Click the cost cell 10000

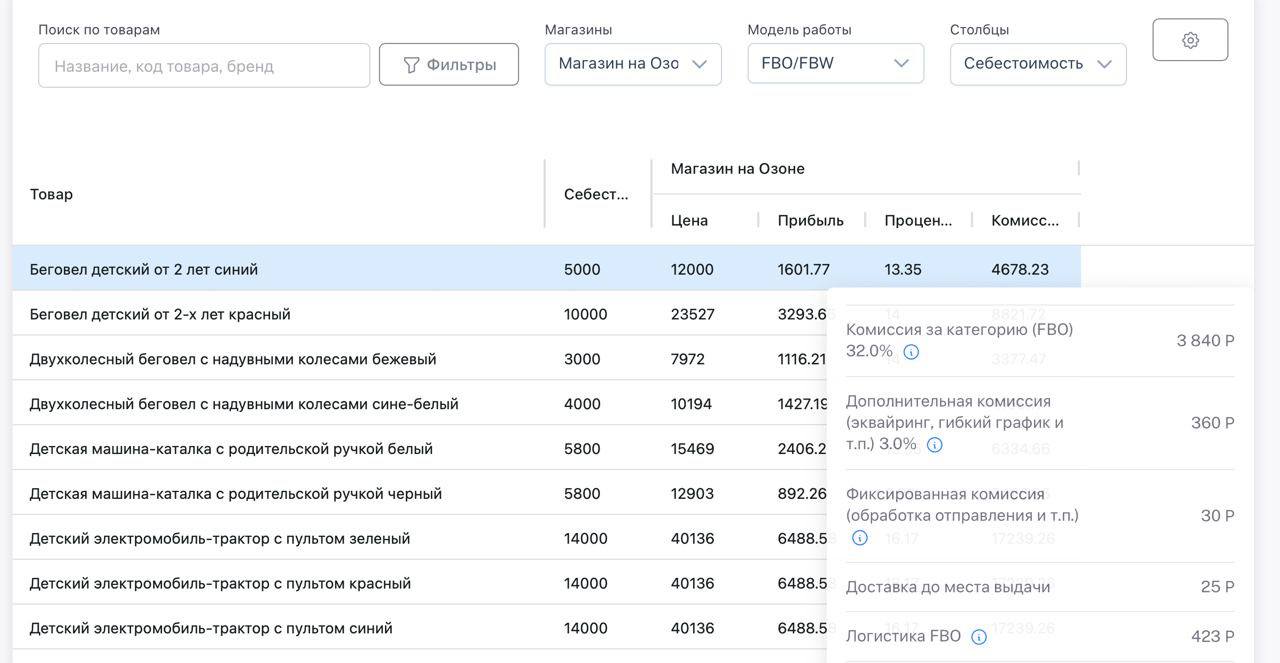tap(586, 314)
